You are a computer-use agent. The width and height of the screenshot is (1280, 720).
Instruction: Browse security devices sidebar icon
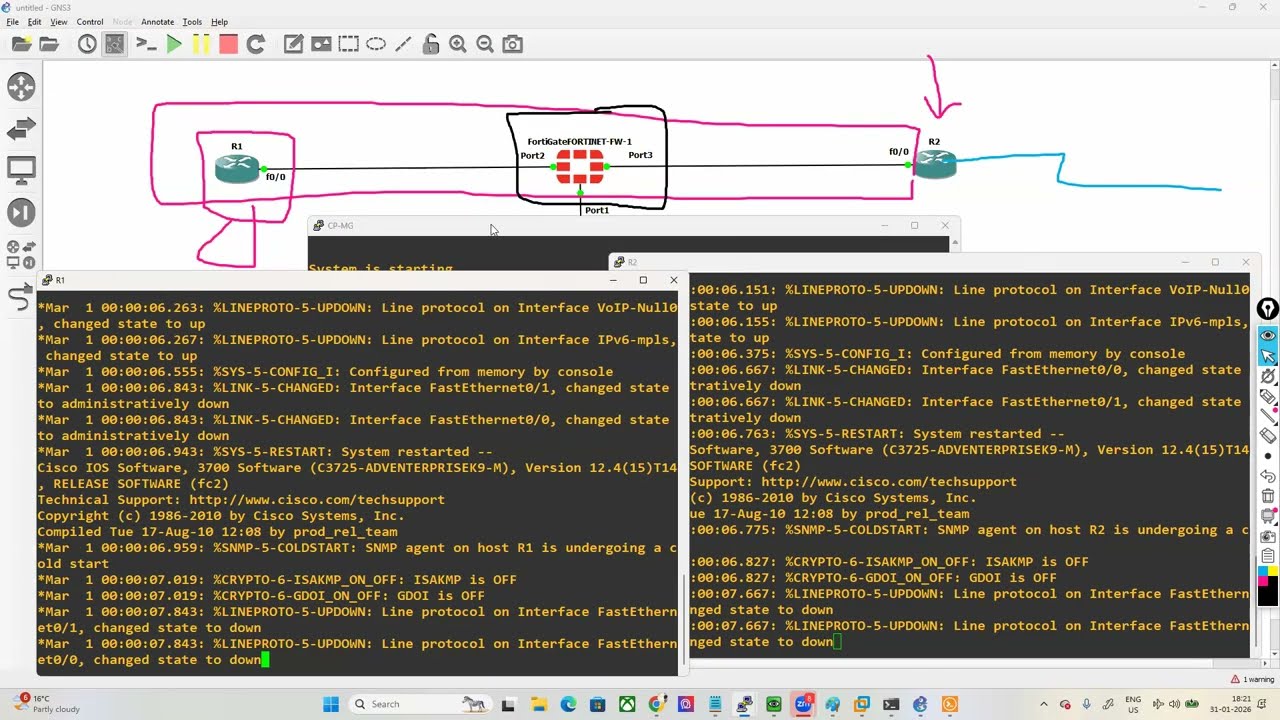pyautogui.click(x=21, y=213)
